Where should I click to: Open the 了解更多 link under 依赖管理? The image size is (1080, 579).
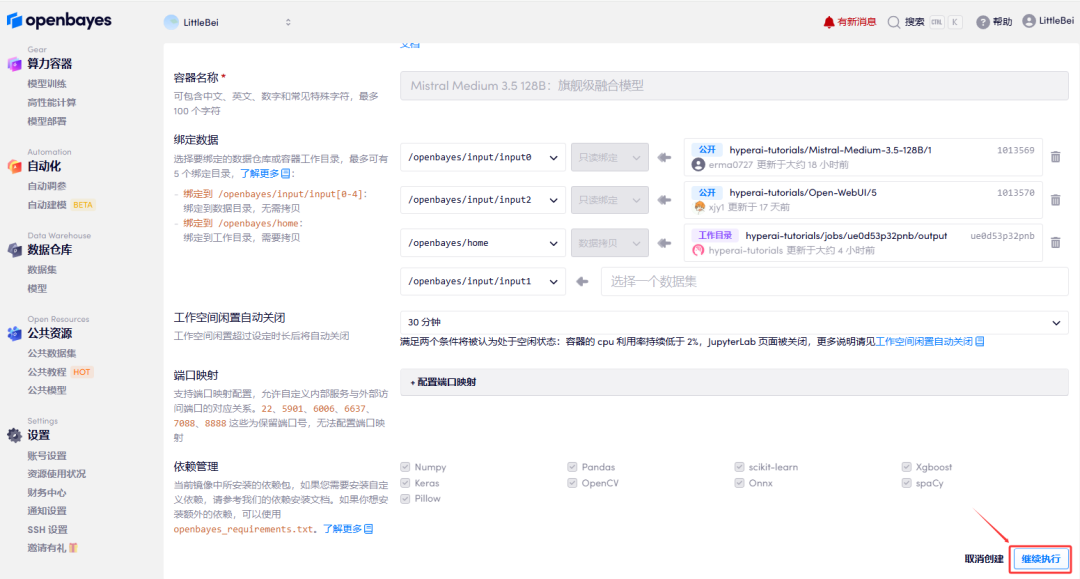(348, 529)
